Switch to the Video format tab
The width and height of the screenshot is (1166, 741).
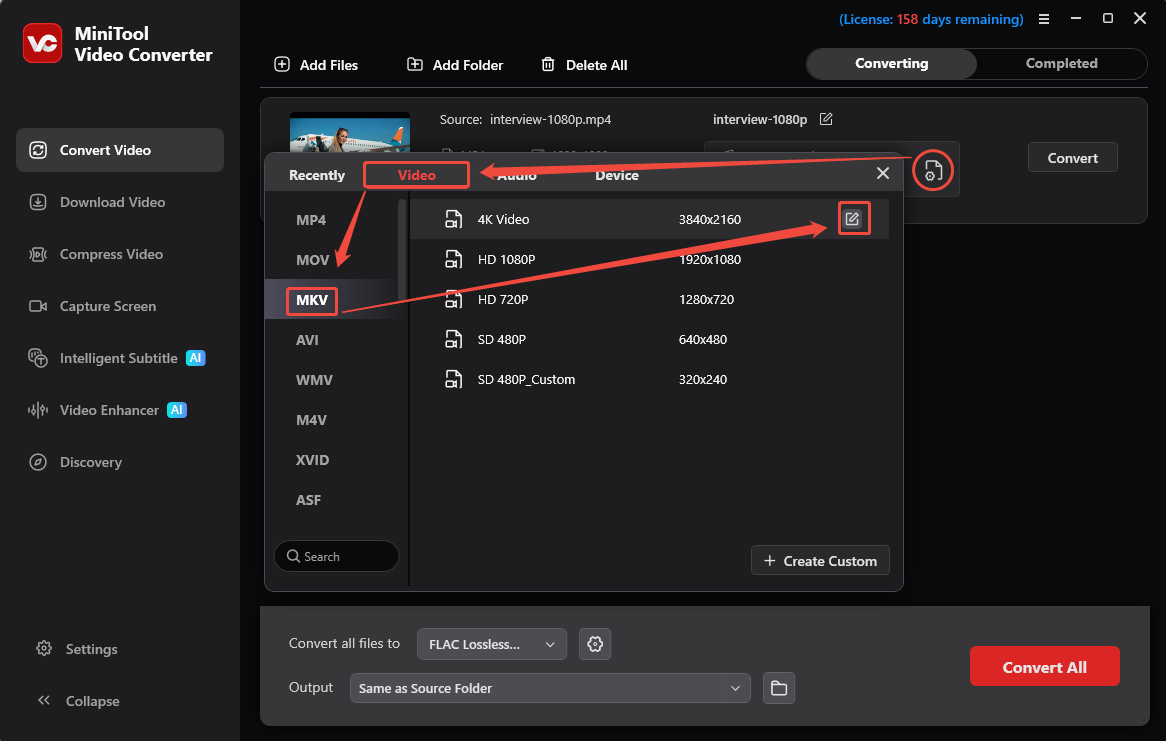416,176
